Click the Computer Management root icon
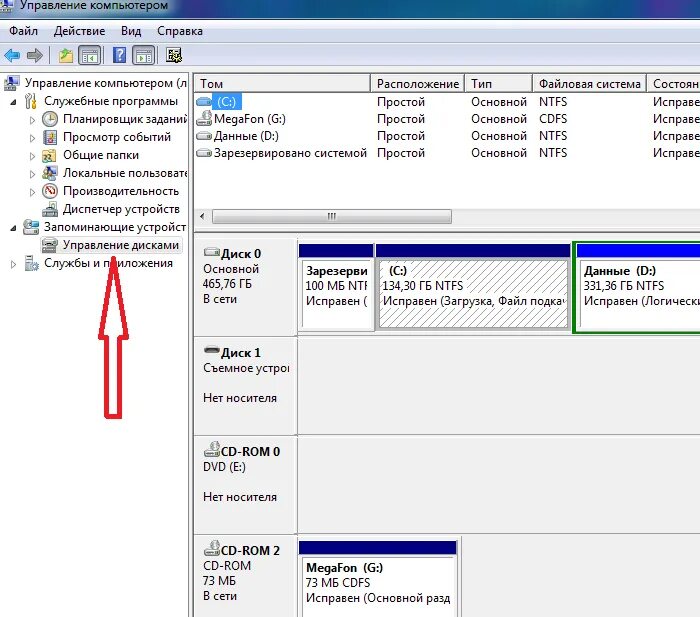The image size is (700, 617). 12,83
